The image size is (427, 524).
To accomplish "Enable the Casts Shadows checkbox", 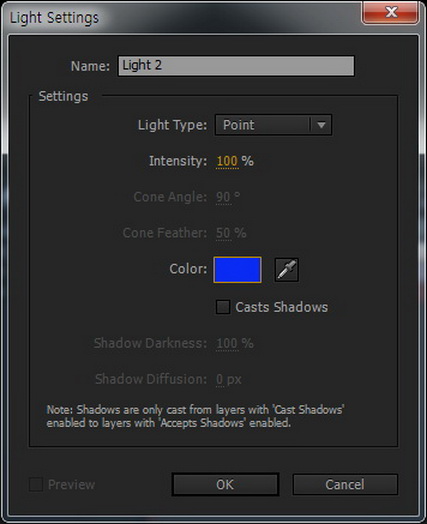I will click(x=223, y=307).
